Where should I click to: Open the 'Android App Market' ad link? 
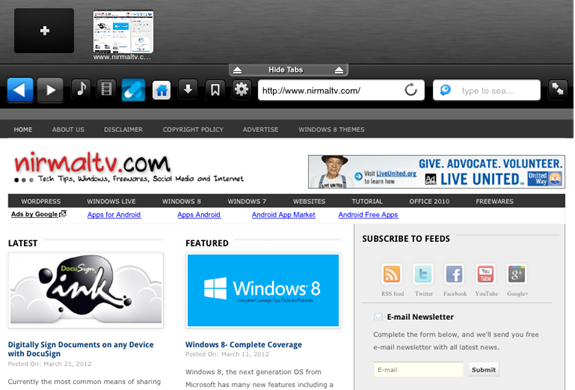click(x=283, y=215)
